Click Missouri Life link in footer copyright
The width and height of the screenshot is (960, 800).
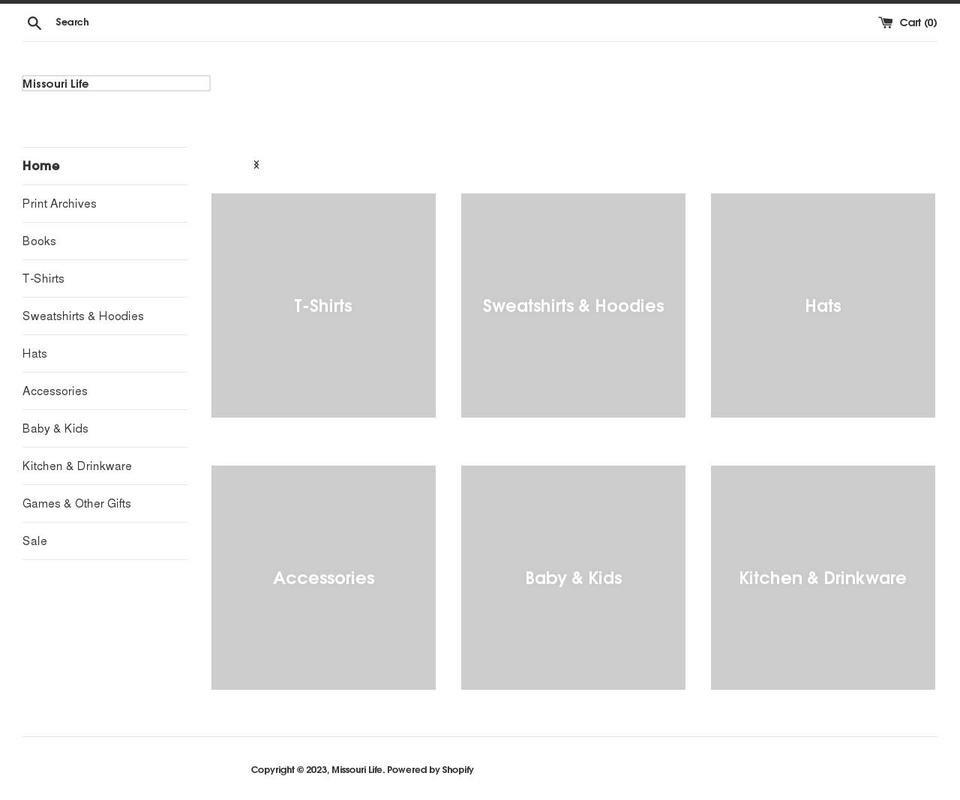click(x=357, y=770)
